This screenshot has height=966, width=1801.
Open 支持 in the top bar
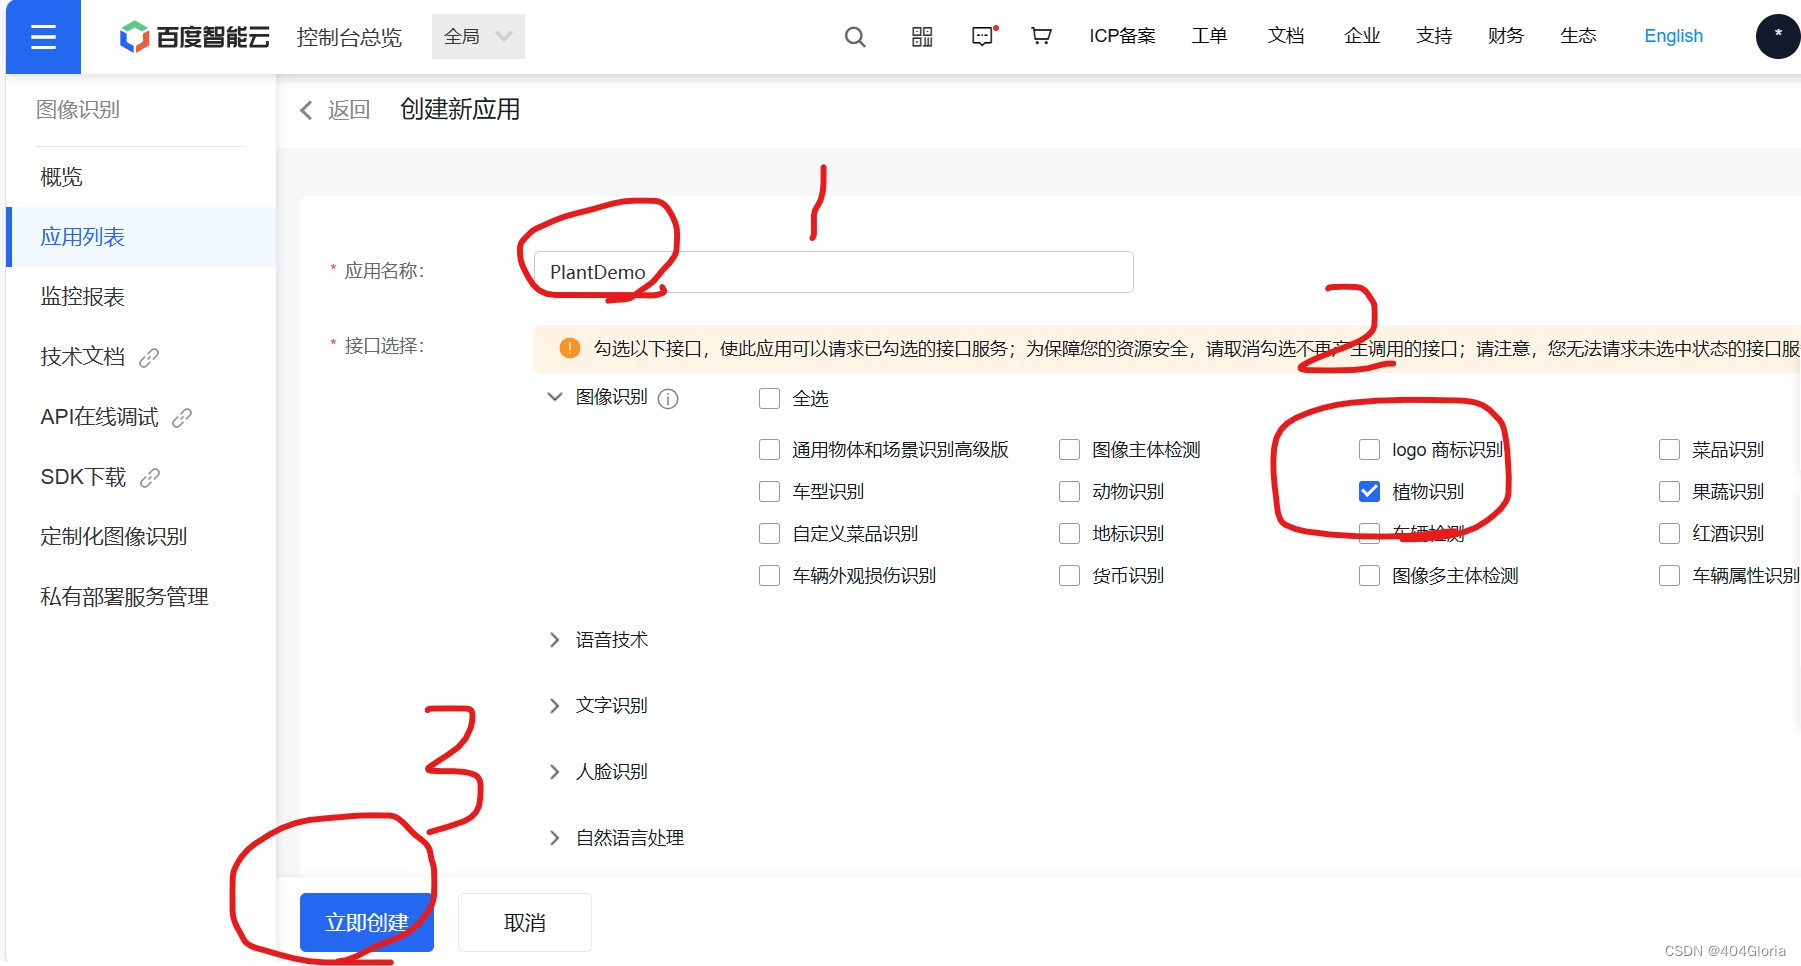(1434, 36)
